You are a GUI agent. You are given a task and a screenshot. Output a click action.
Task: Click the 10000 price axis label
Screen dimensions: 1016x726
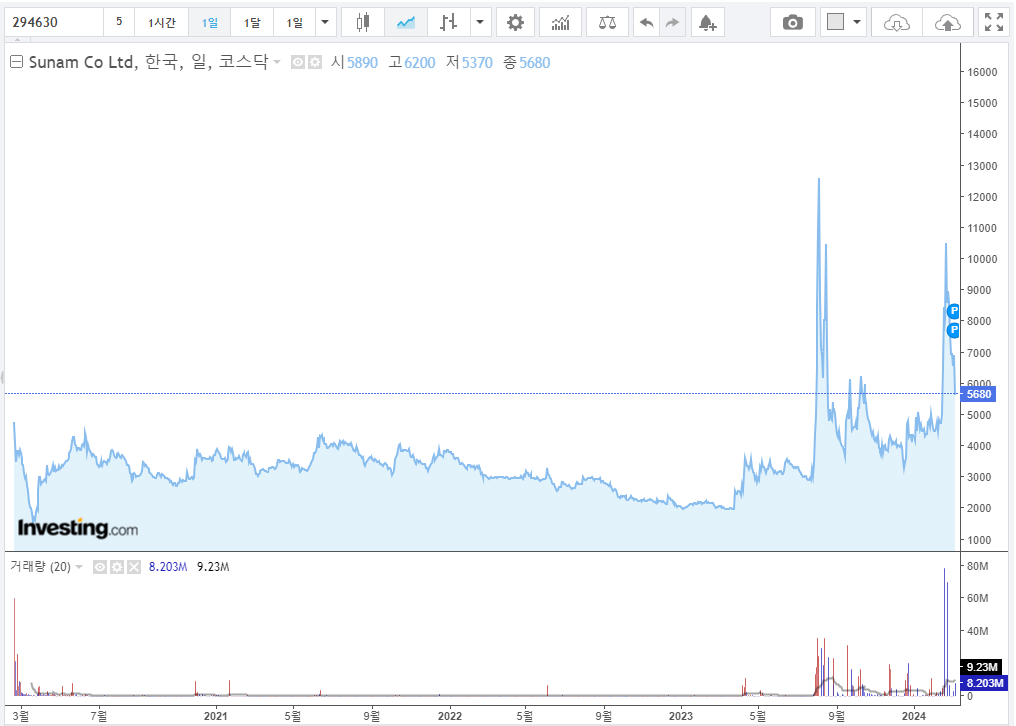tap(982, 259)
